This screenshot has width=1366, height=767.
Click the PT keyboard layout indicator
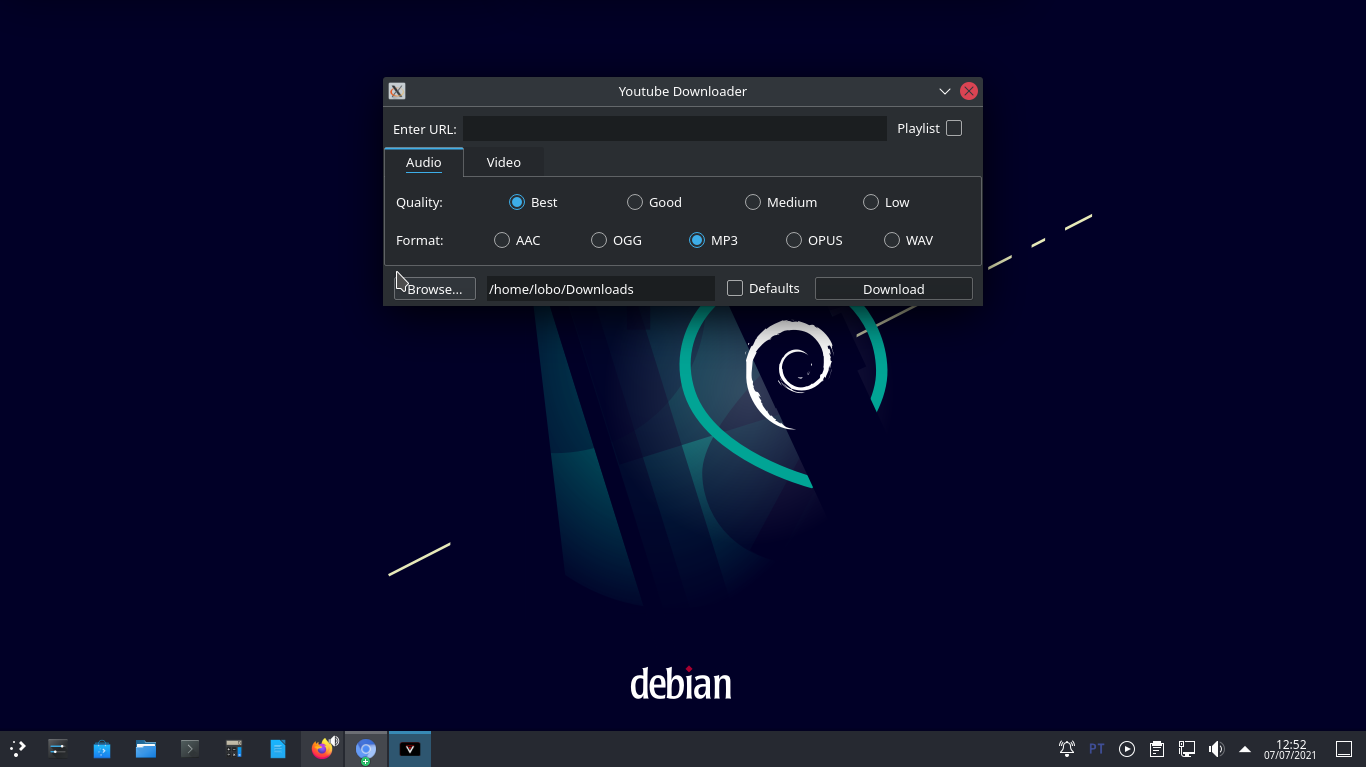click(x=1096, y=748)
